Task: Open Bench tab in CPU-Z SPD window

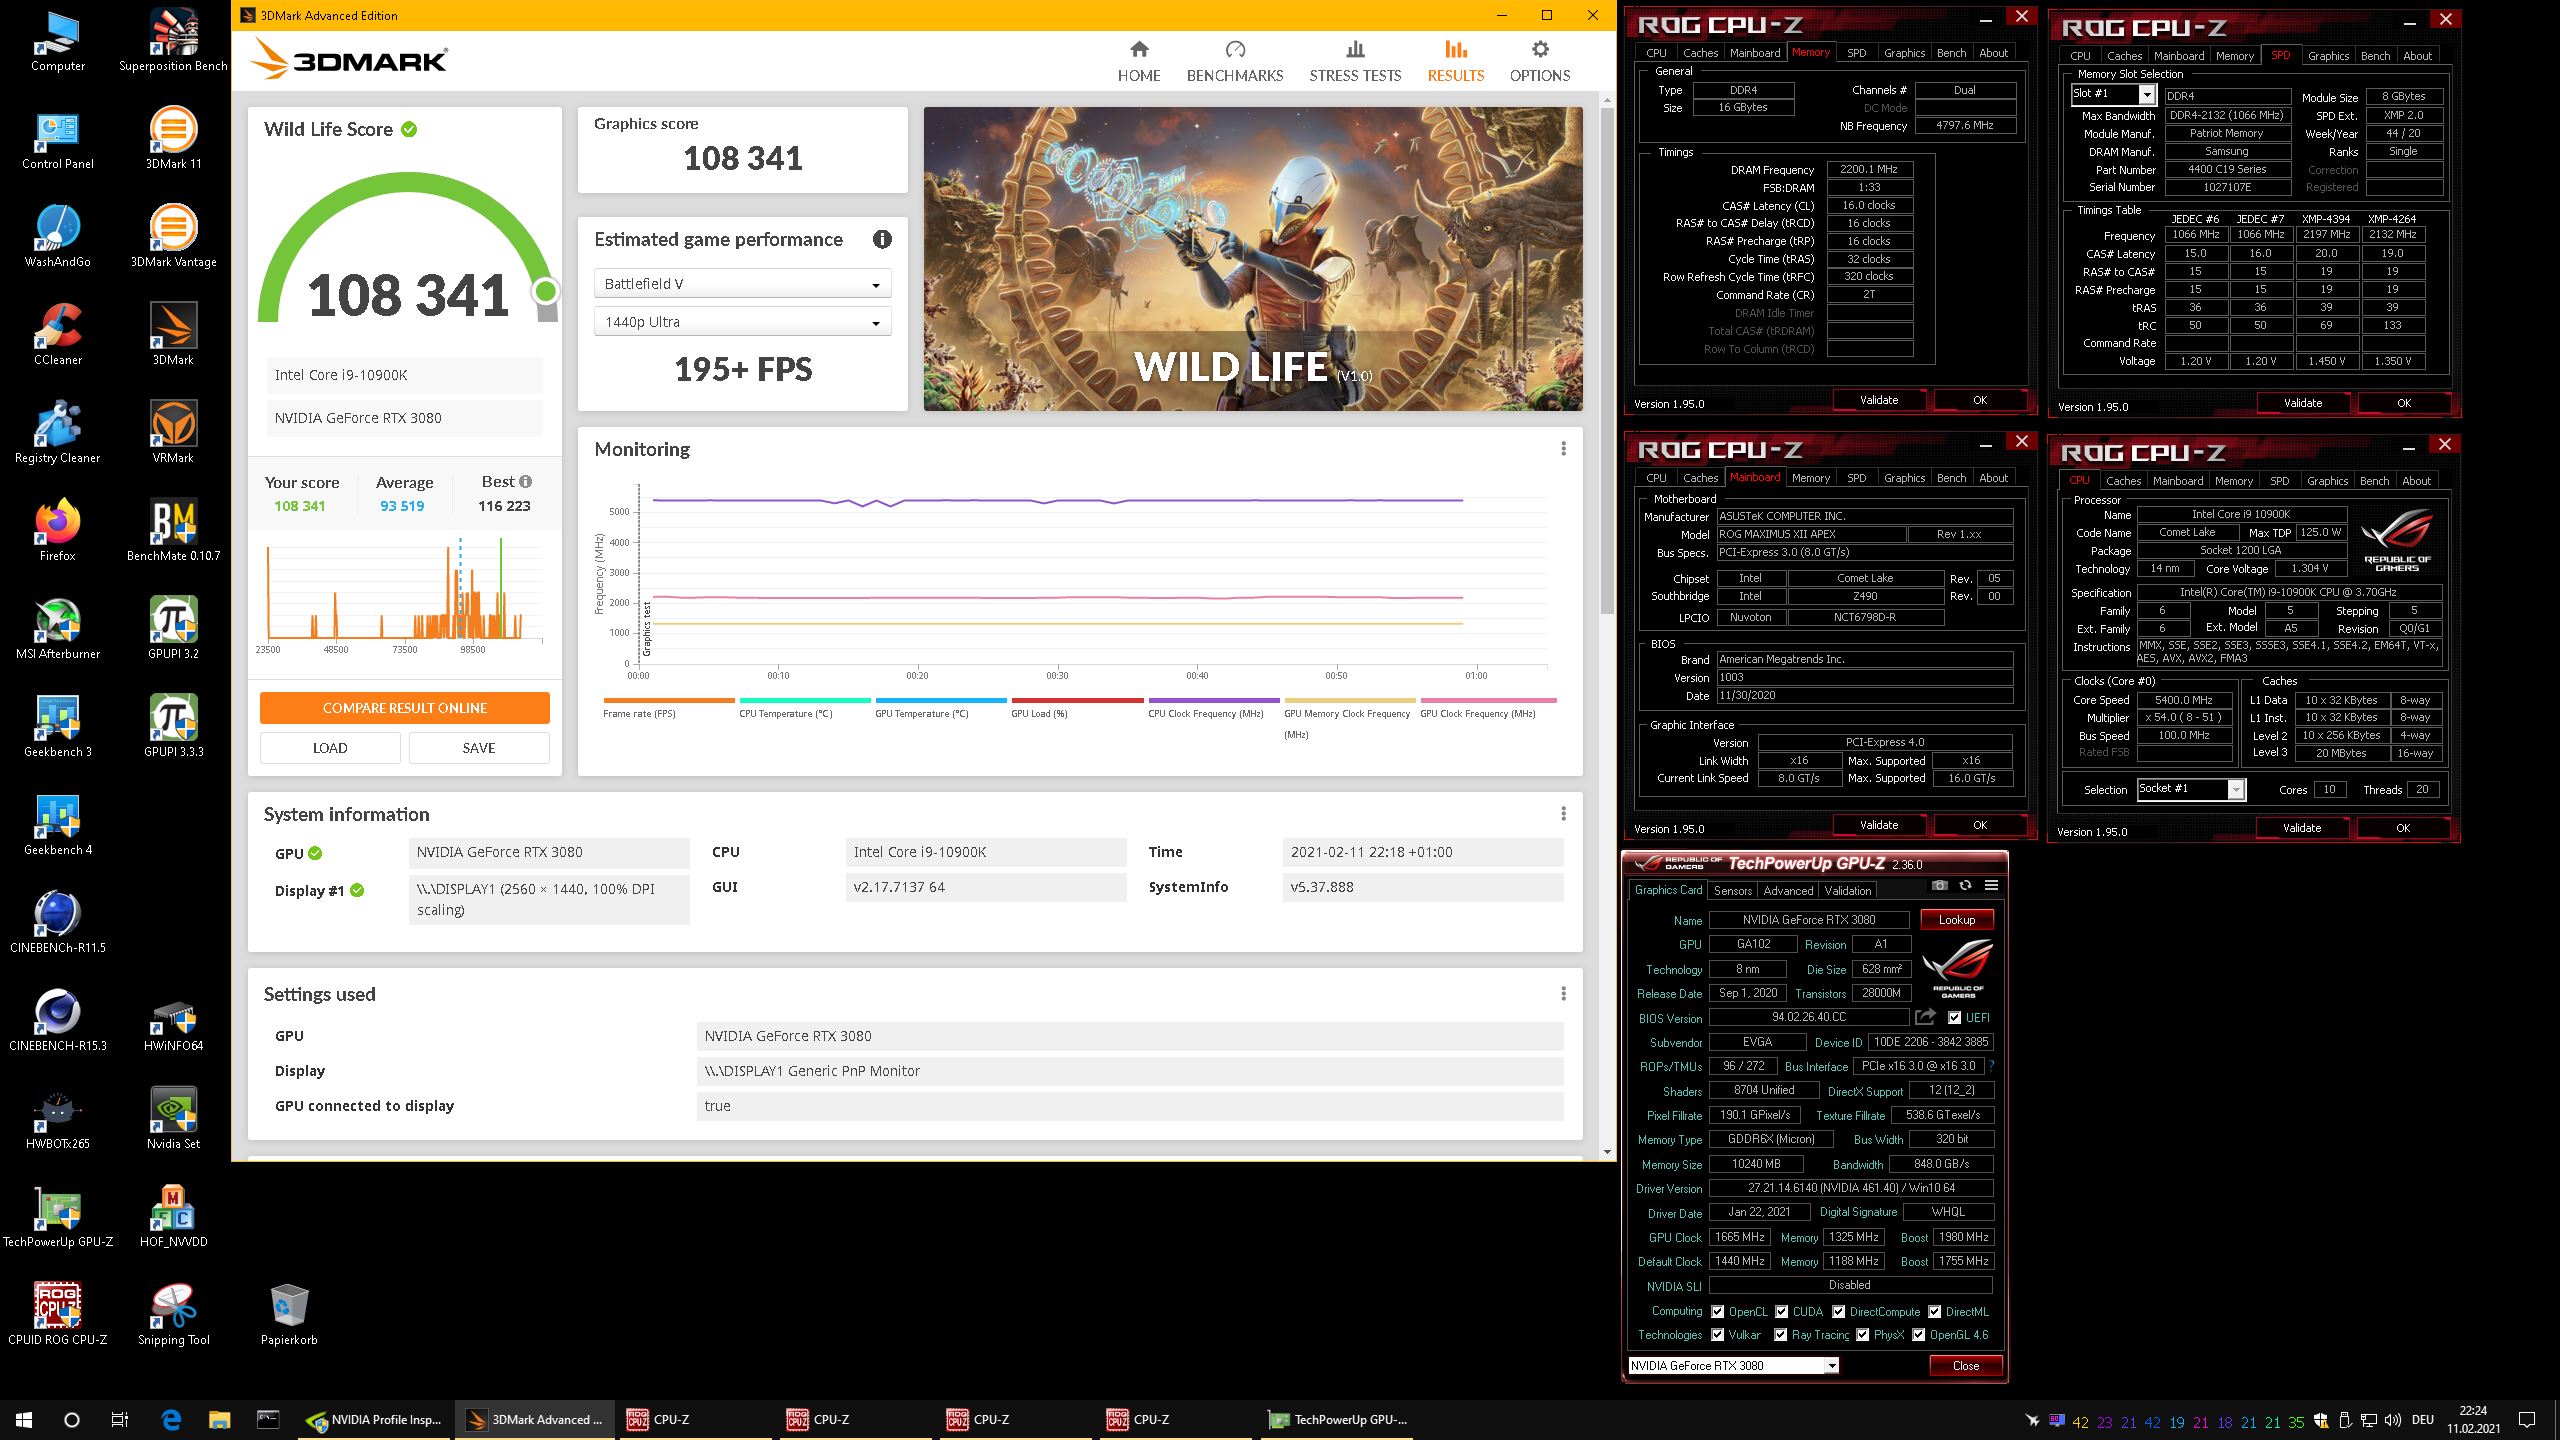Action: [x=2375, y=56]
